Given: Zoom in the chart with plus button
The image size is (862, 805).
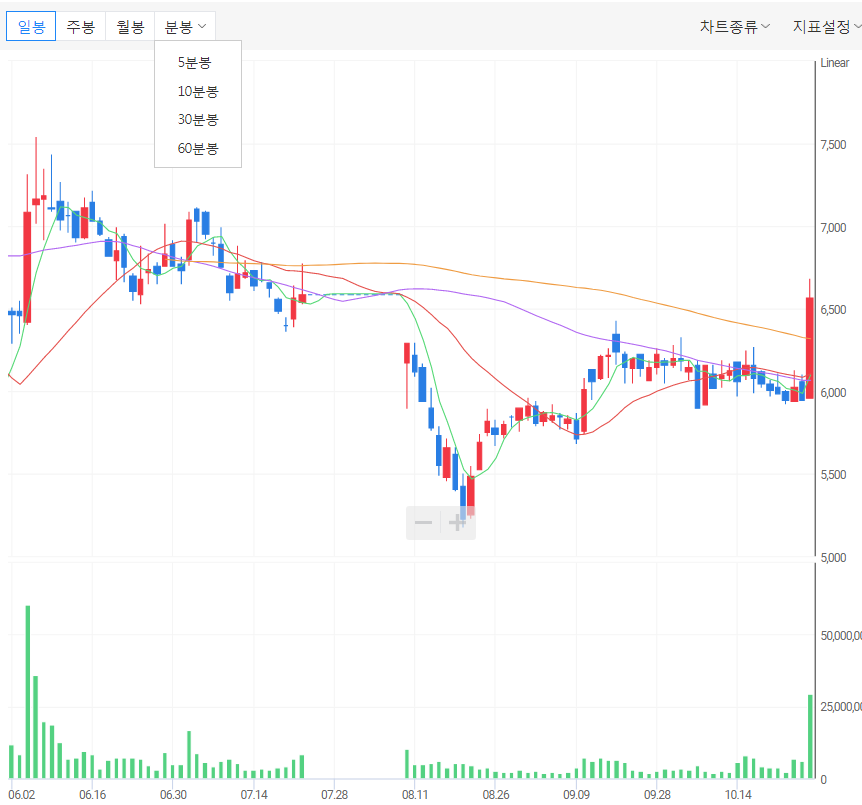Looking at the screenshot, I should point(457,522).
